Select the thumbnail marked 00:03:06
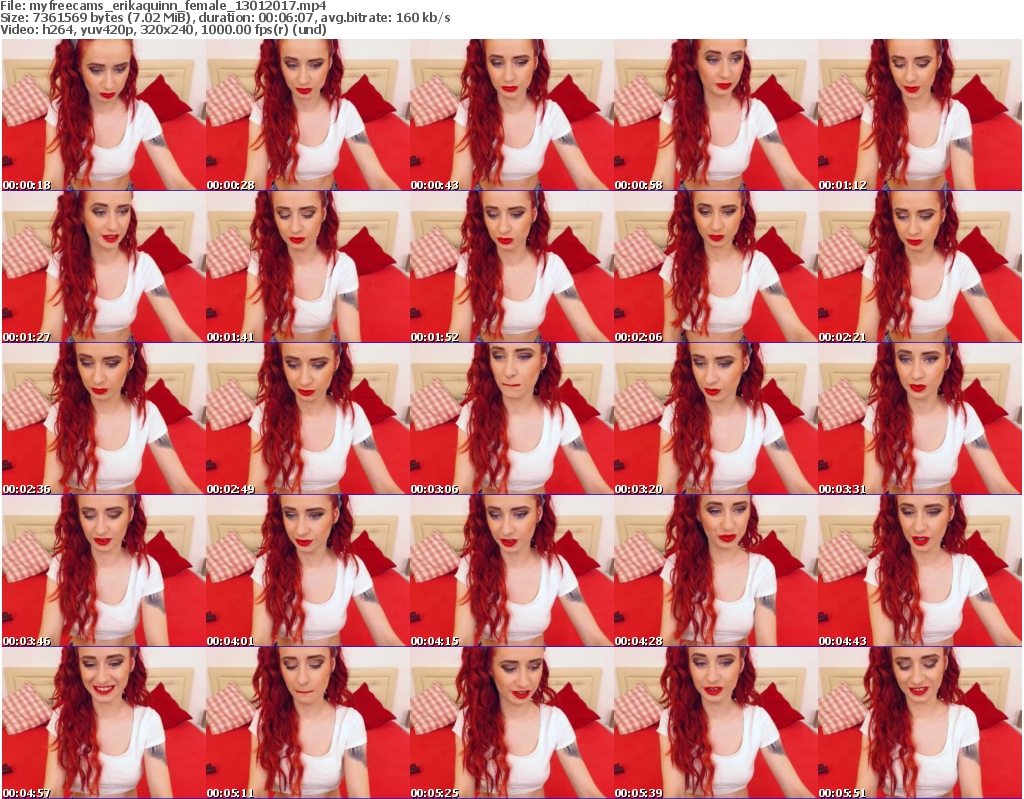Screen dimensions: 1024x799 pyautogui.click(x=511, y=419)
